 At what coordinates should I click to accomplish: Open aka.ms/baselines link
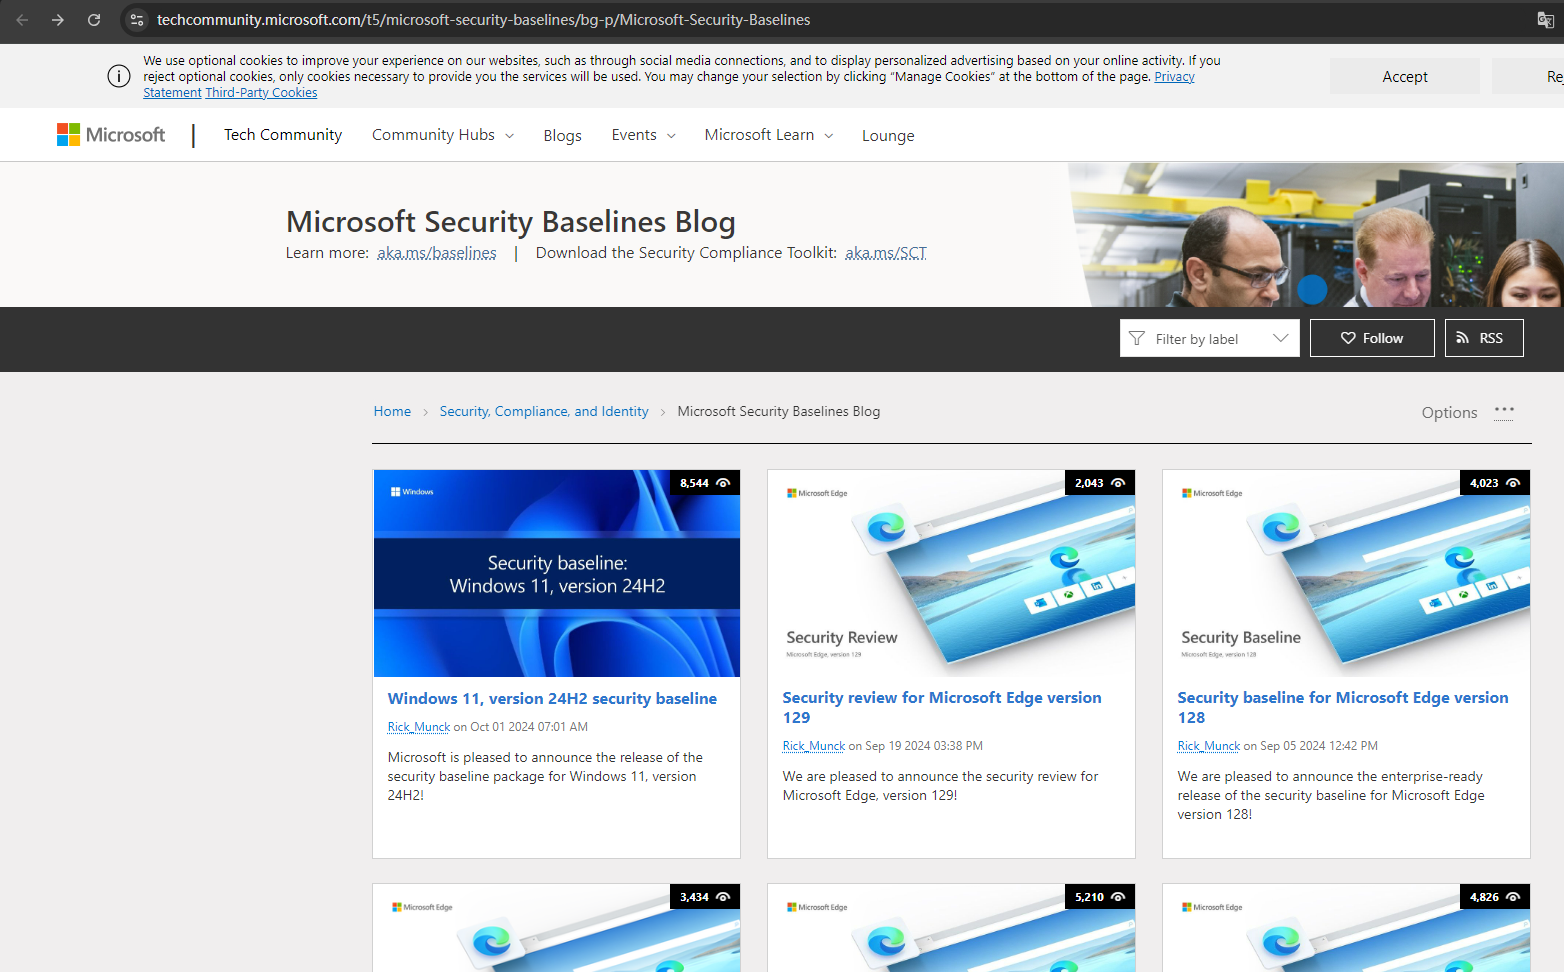(437, 253)
